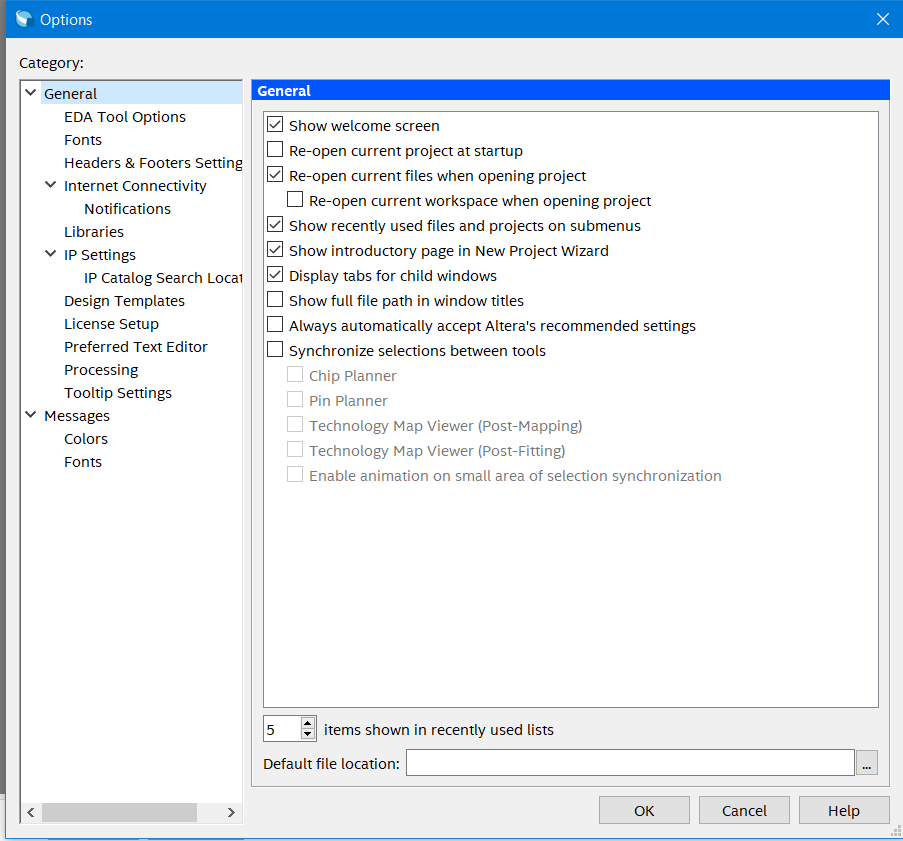Enable Synchronize selections between tools
The width and height of the screenshot is (903, 841).
coord(275,350)
